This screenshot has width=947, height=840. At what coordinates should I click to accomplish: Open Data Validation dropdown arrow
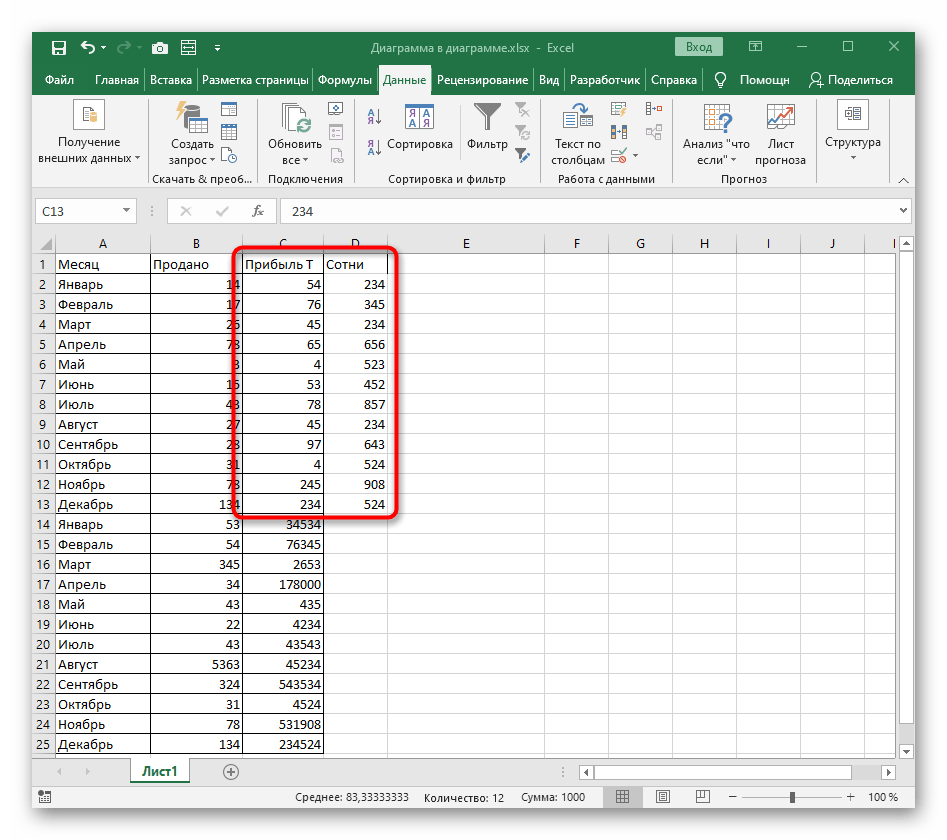coord(635,156)
